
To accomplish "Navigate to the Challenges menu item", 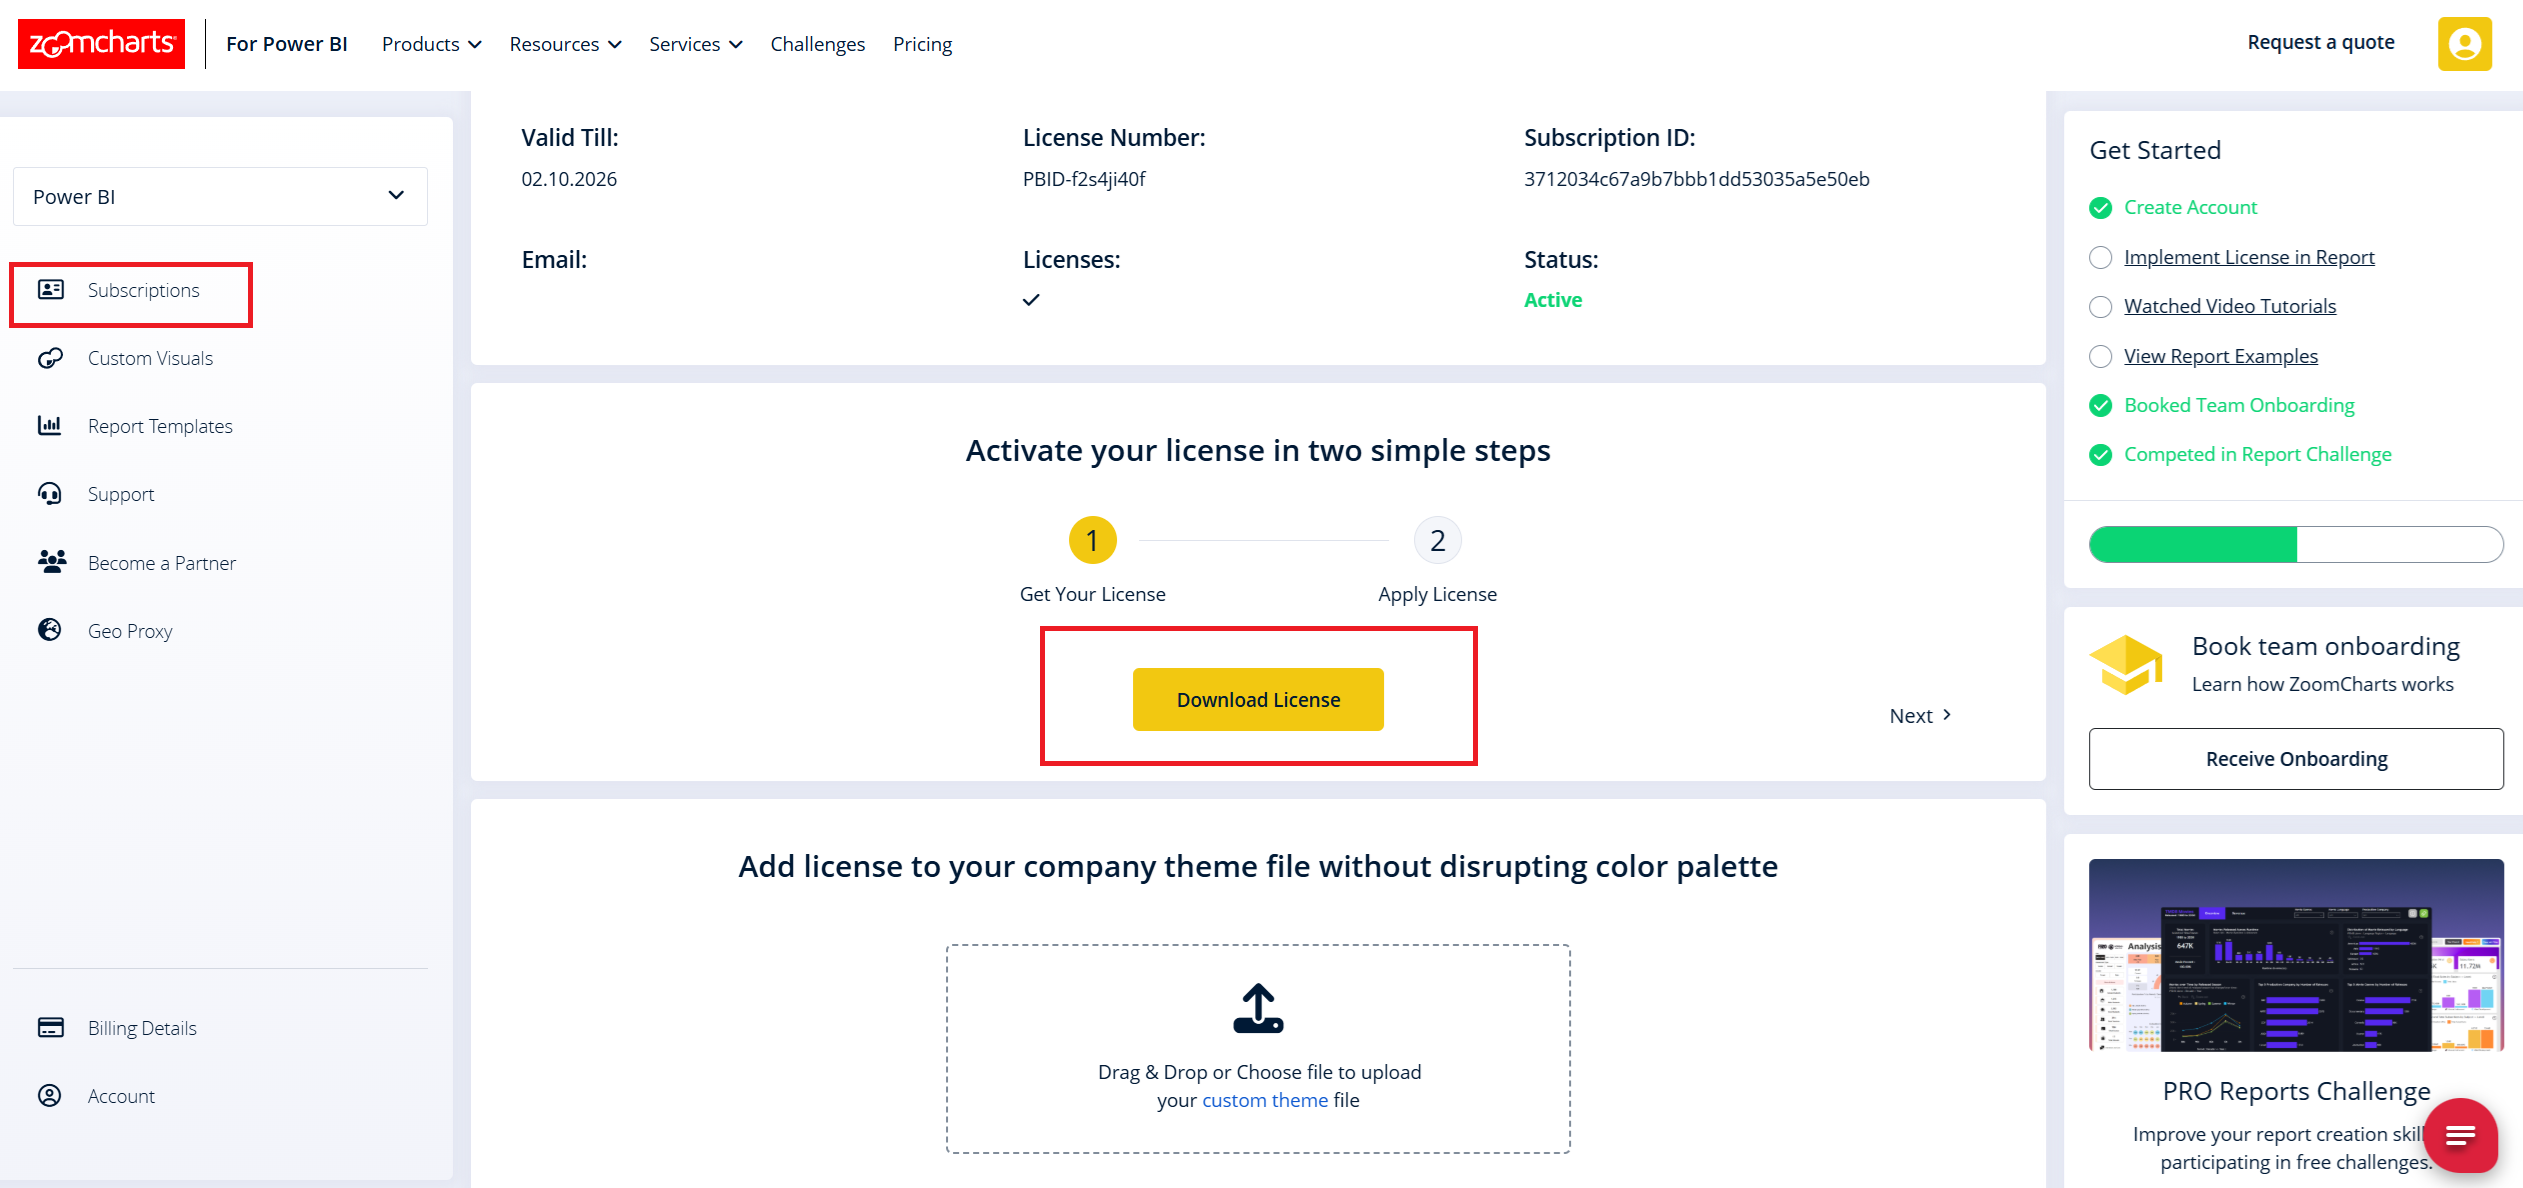I will [817, 44].
